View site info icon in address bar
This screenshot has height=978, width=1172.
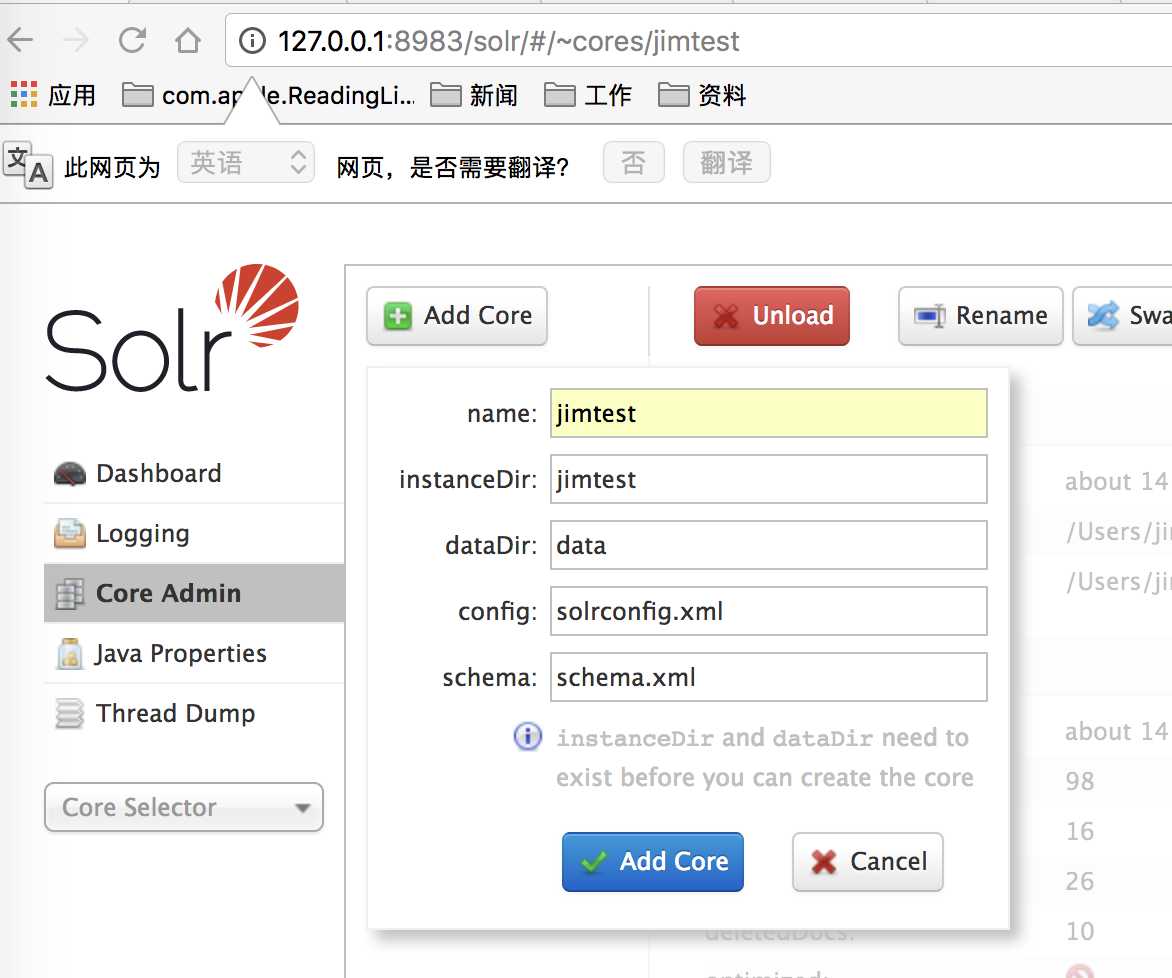pos(253,40)
